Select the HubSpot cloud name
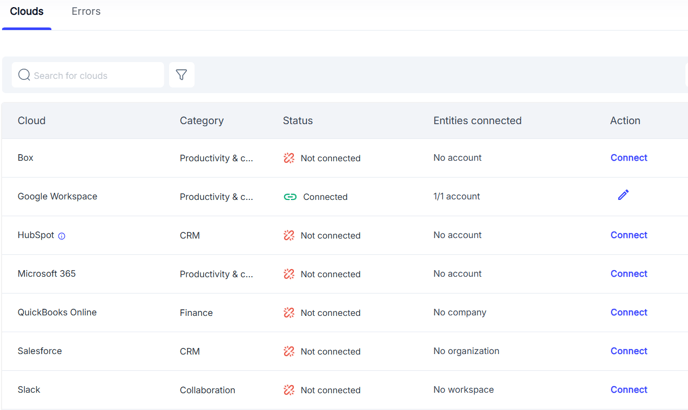The image size is (688, 410). [36, 235]
